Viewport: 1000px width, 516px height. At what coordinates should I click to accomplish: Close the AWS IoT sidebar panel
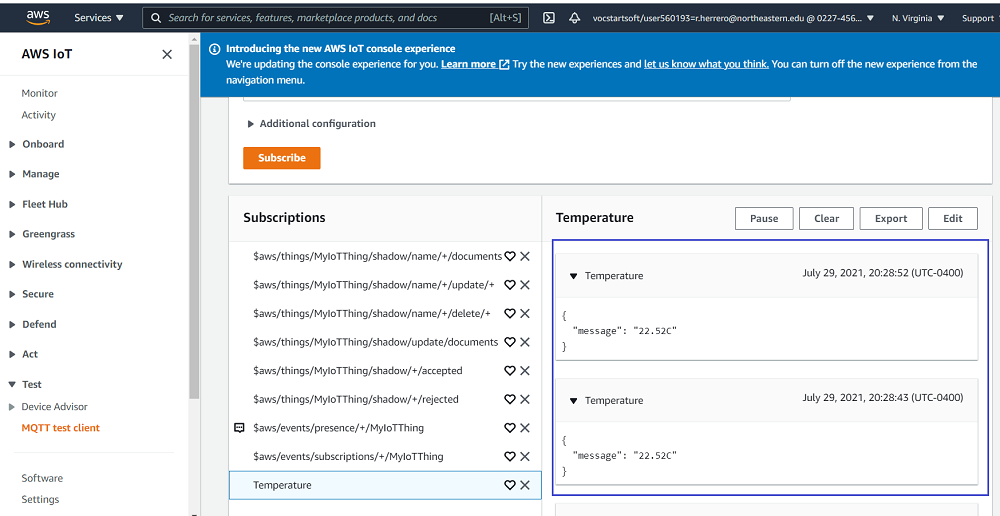[167, 55]
